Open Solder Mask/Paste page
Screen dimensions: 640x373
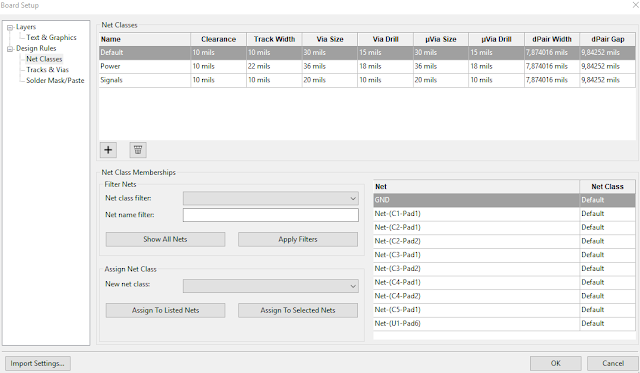(55, 80)
